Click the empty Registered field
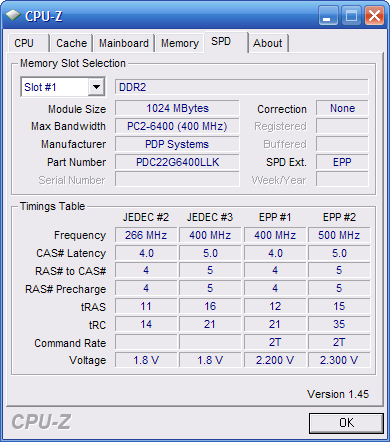Screen dimensions: 390x442 coord(342,126)
